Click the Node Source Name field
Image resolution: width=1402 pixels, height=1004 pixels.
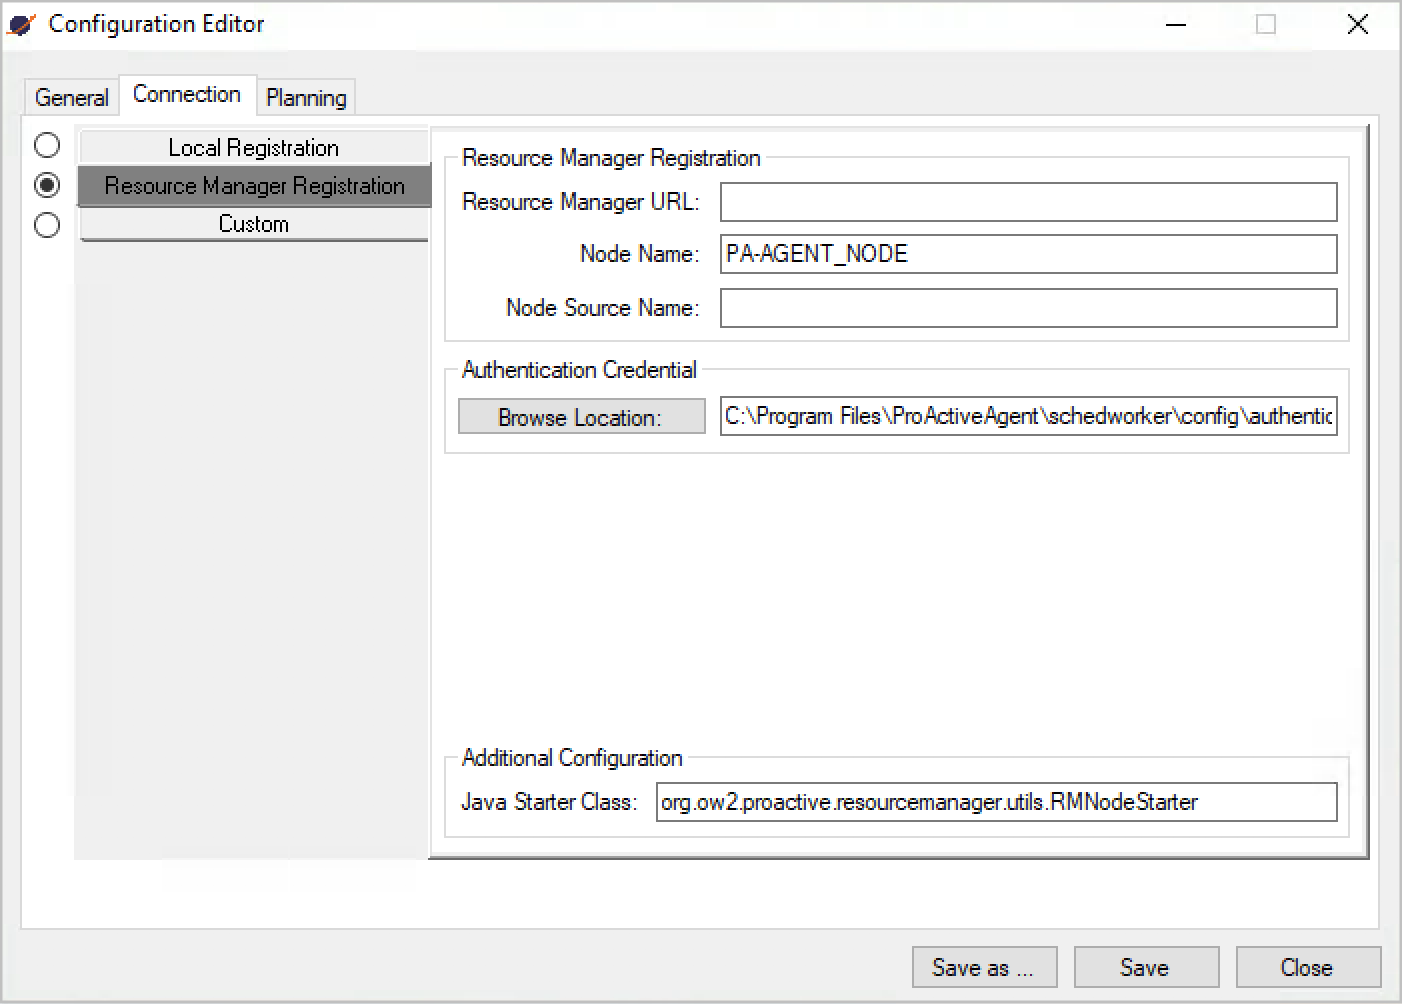(x=1028, y=308)
